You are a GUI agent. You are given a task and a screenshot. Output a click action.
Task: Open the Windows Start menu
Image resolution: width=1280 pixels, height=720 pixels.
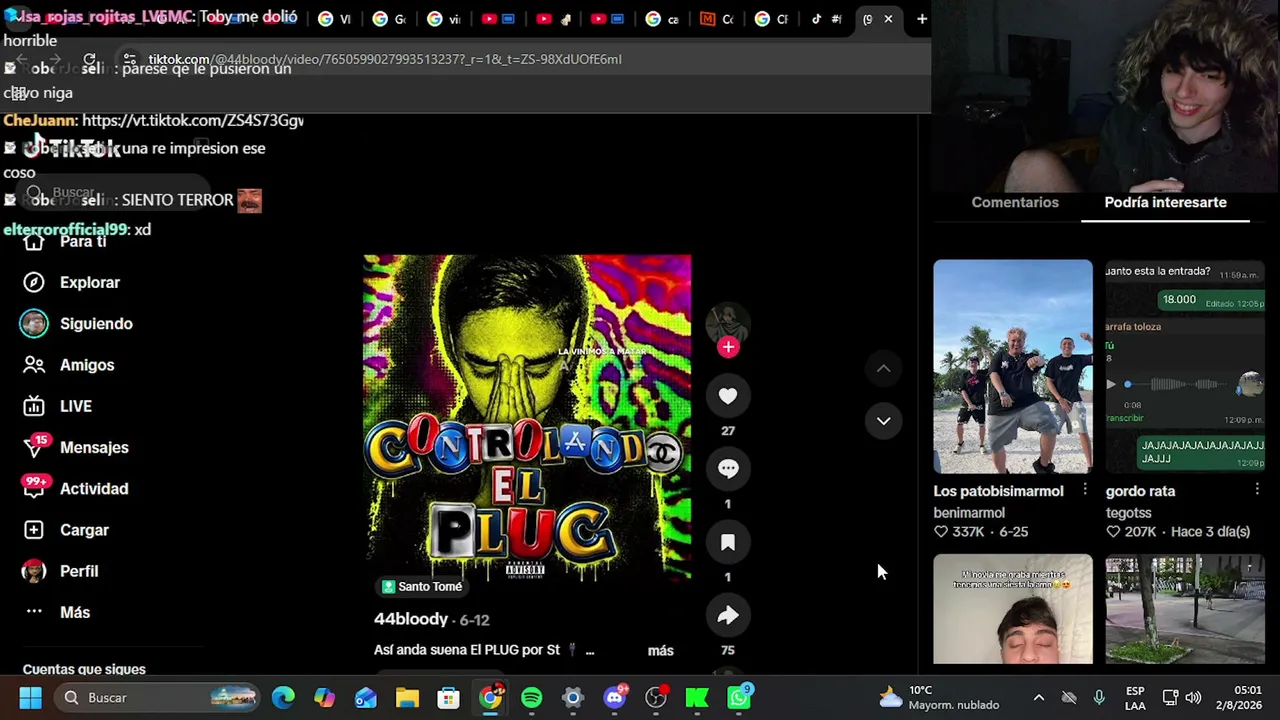coord(30,698)
